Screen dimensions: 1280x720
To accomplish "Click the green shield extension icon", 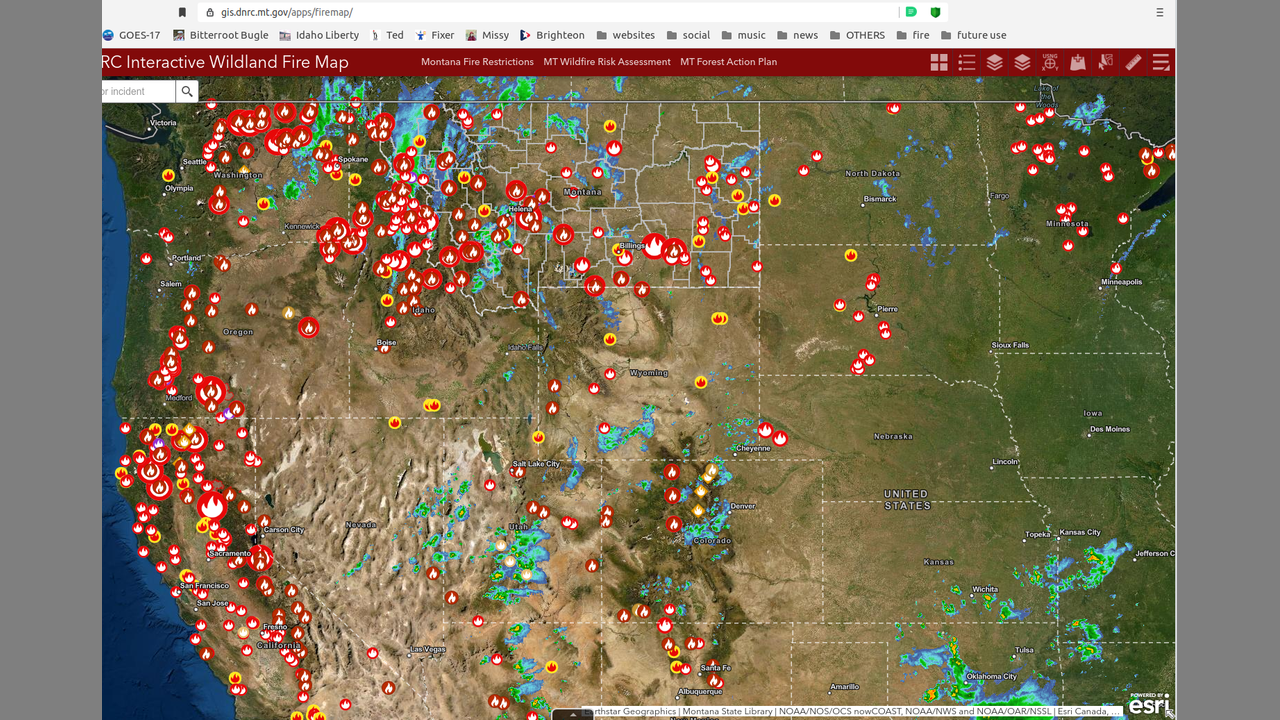I will pyautogui.click(x=935, y=12).
